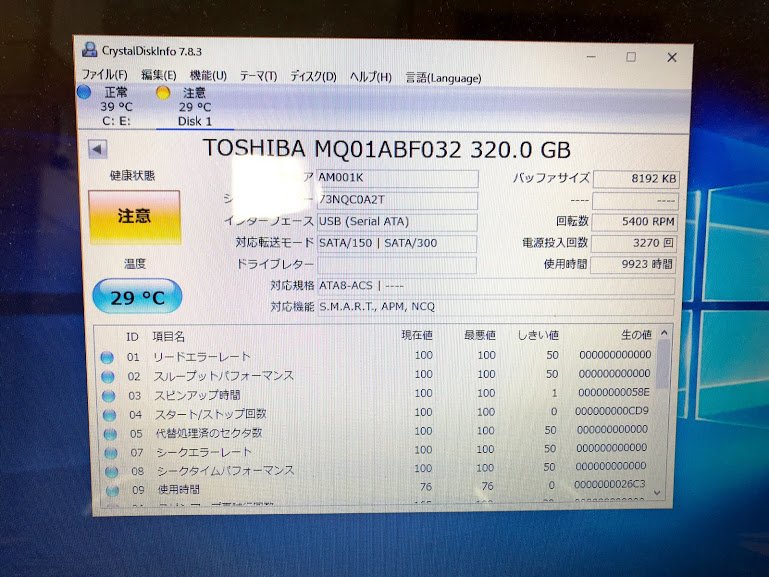Click the status dot of attribute 08

(x=112, y=472)
